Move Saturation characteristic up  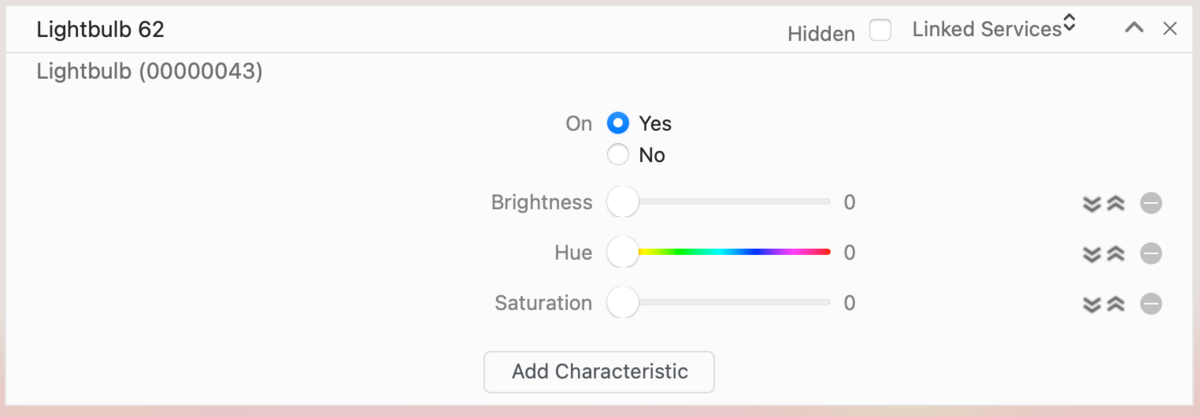point(1116,304)
